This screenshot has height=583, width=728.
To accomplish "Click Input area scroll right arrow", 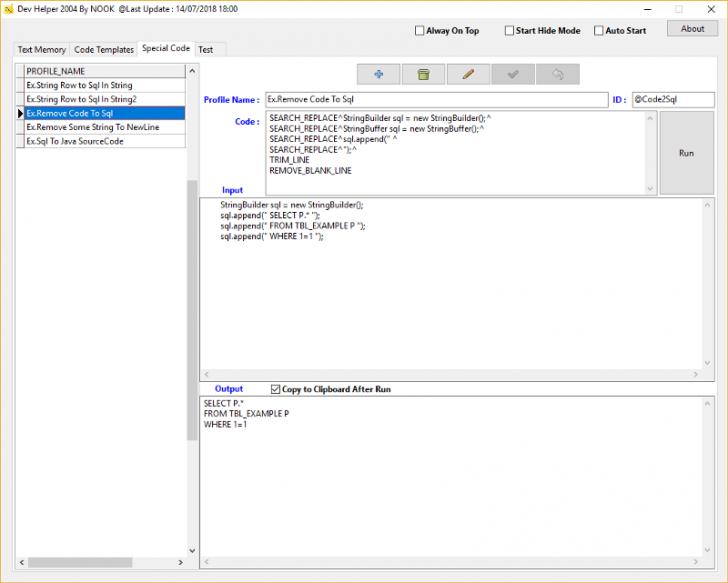I will [696, 374].
